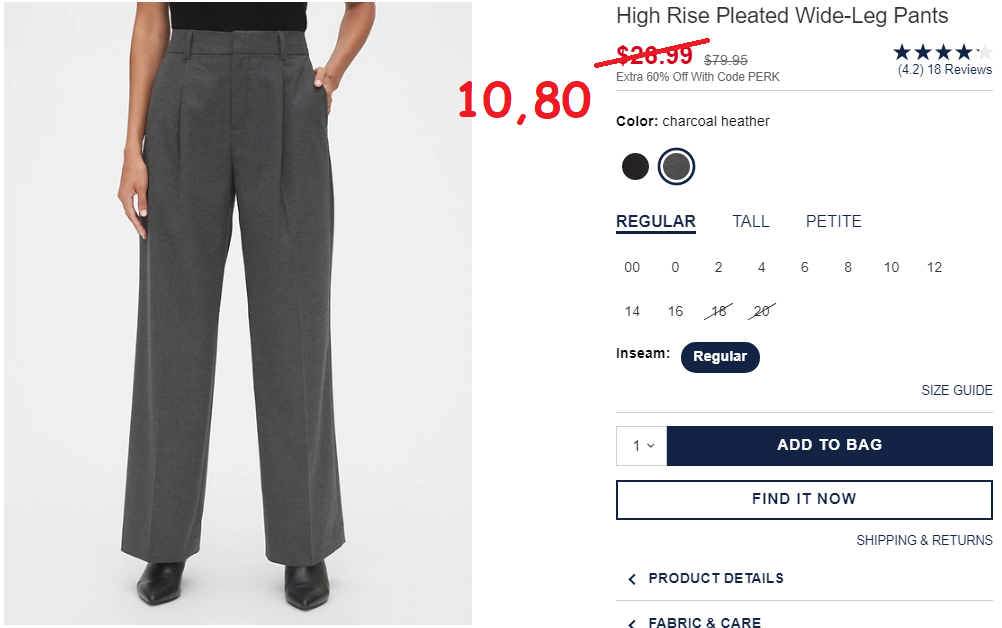Choose size 00

tap(632, 268)
